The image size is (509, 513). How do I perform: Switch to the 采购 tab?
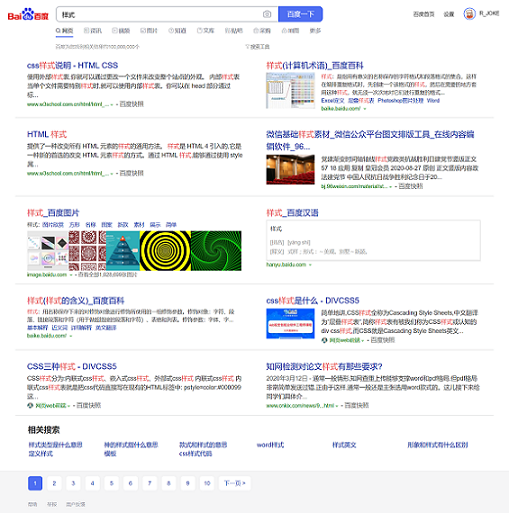(x=262, y=31)
